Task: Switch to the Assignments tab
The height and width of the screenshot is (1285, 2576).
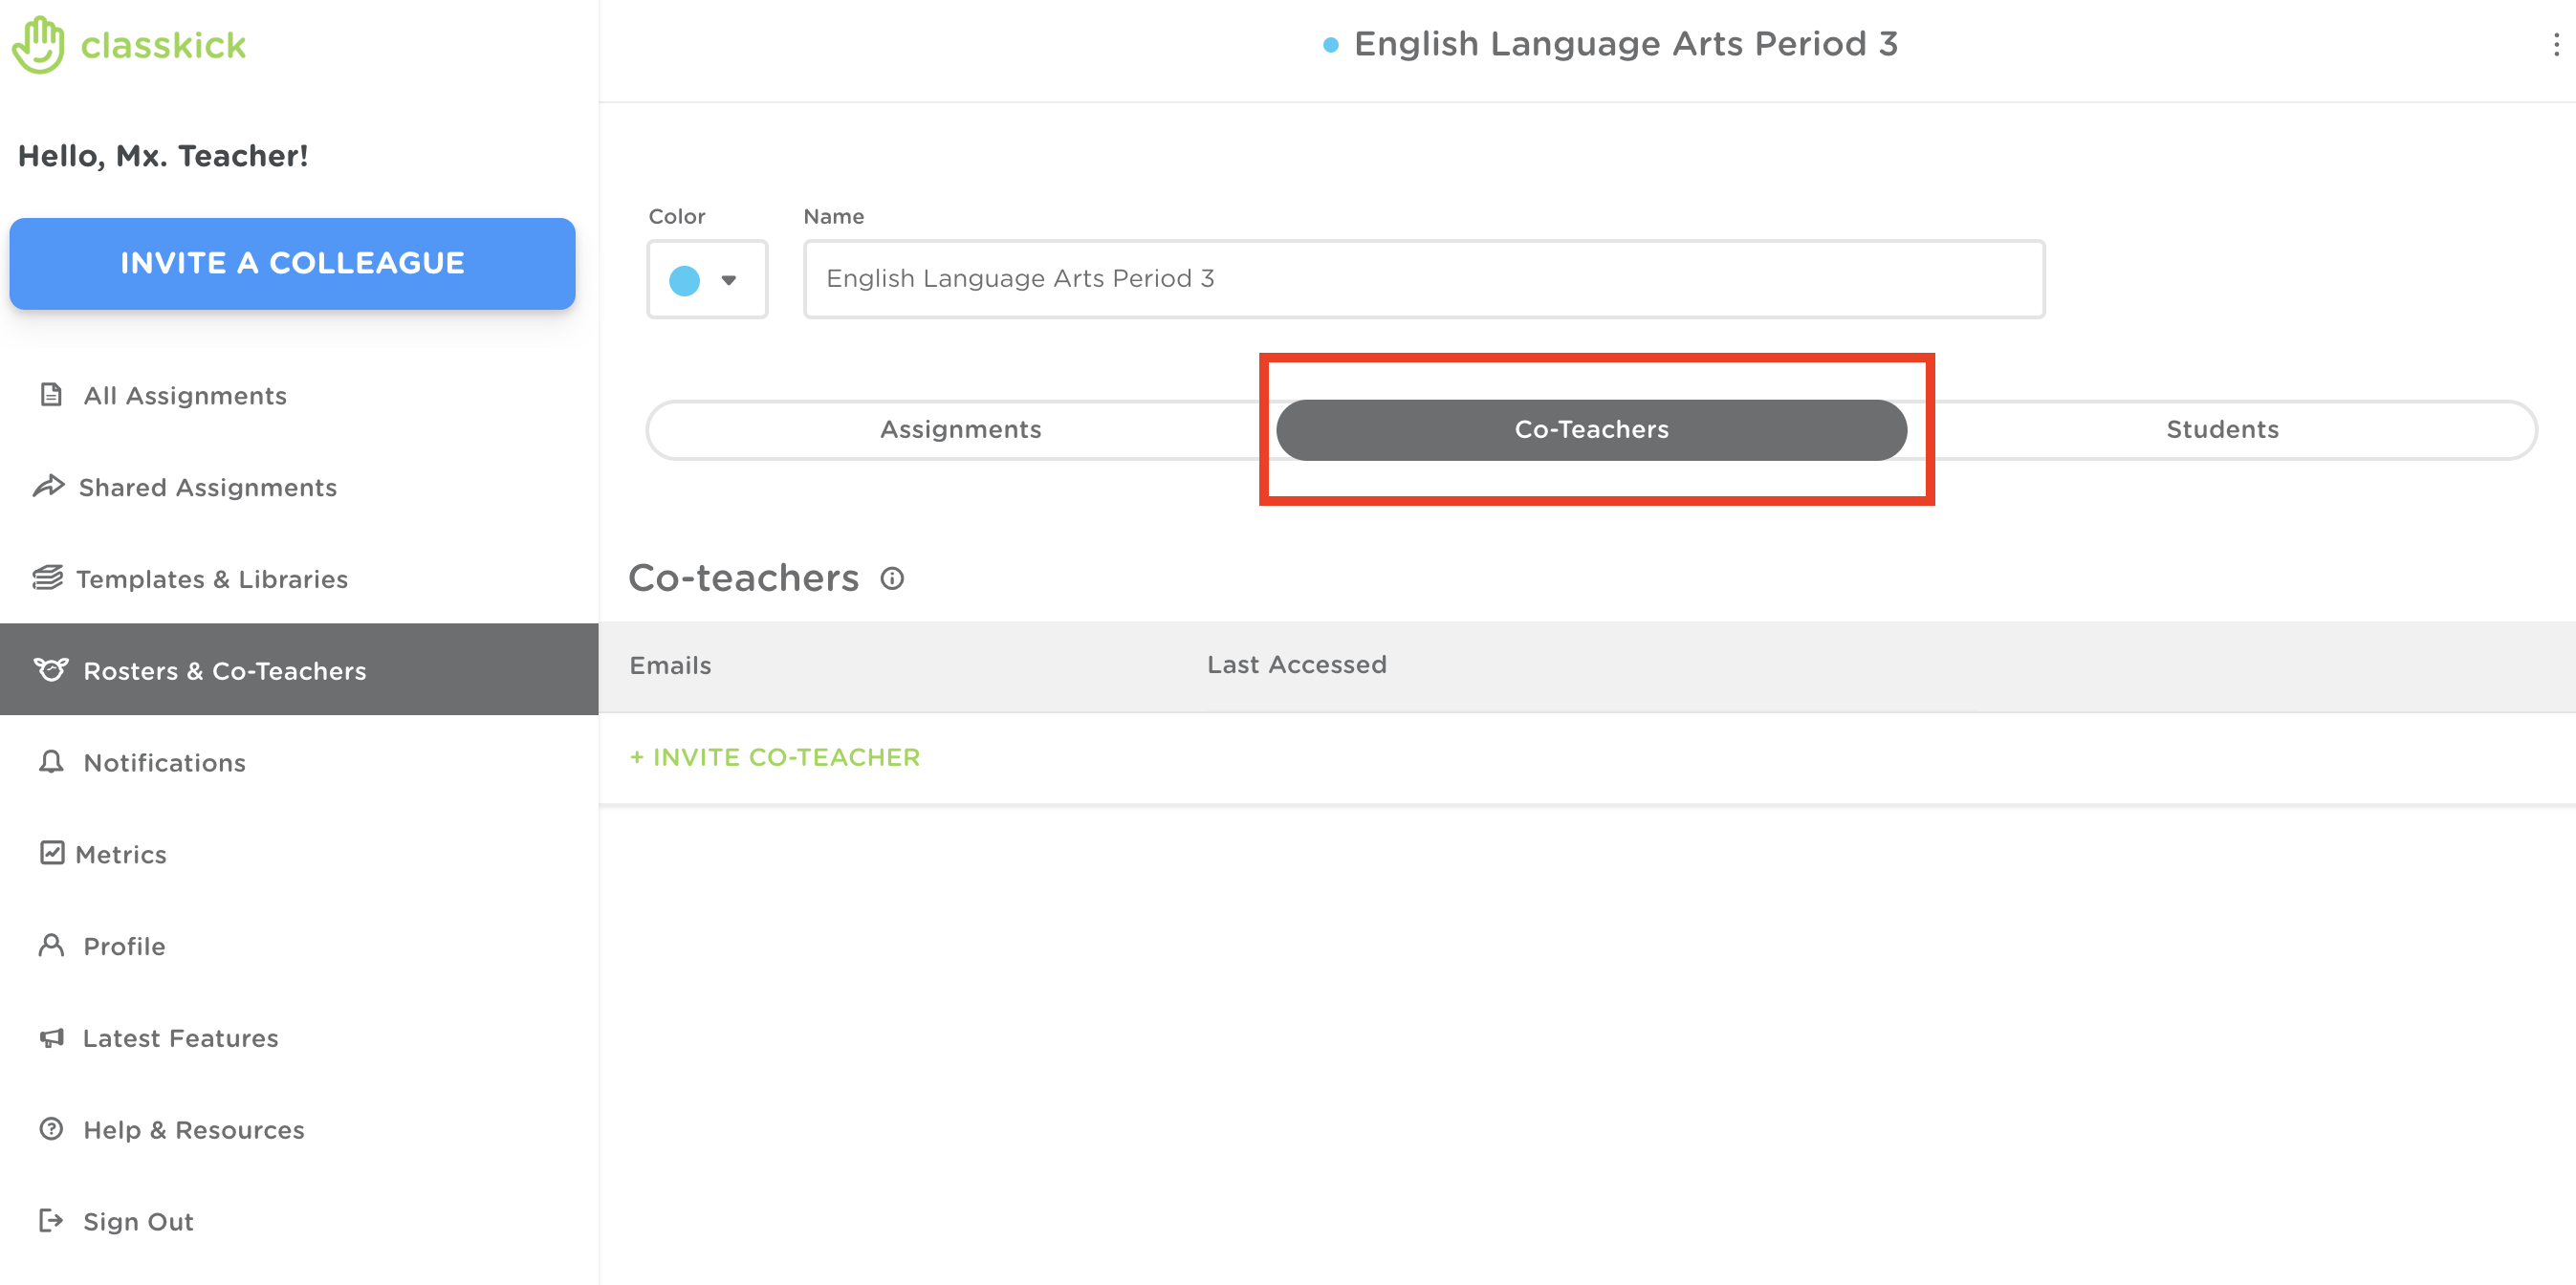Action: [x=960, y=429]
